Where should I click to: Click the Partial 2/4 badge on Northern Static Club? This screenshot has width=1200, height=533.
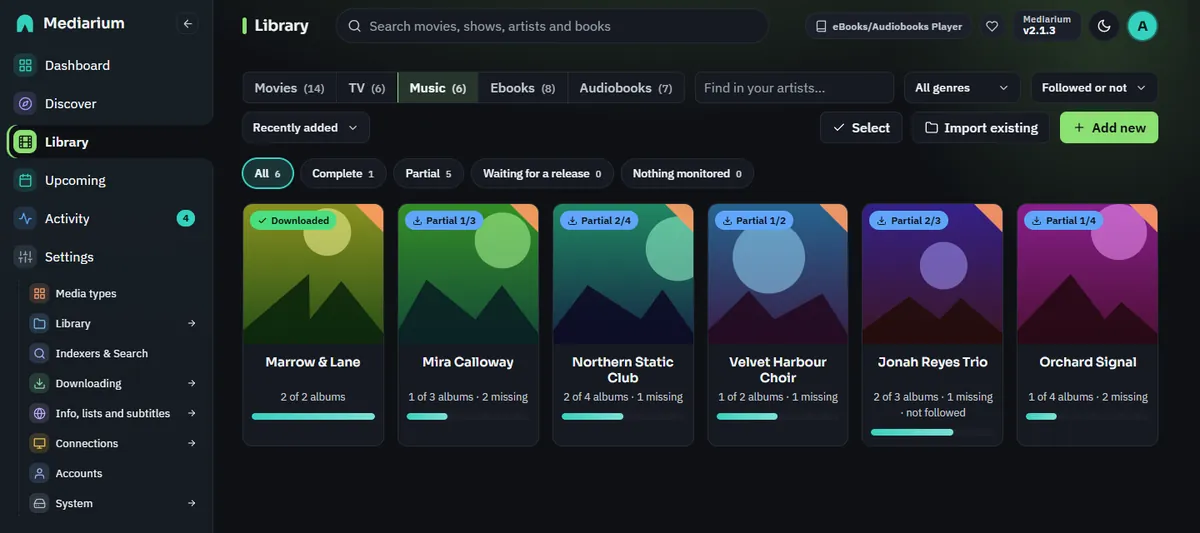599,220
